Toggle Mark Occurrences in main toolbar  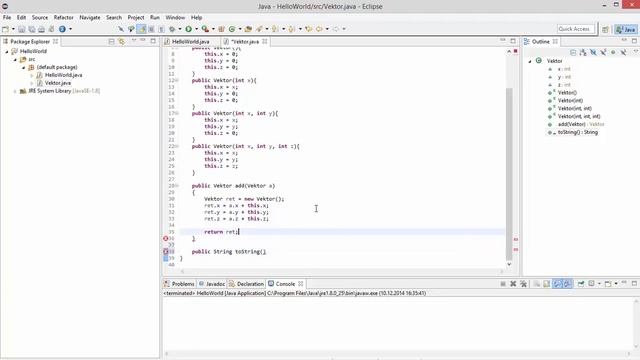141,29
